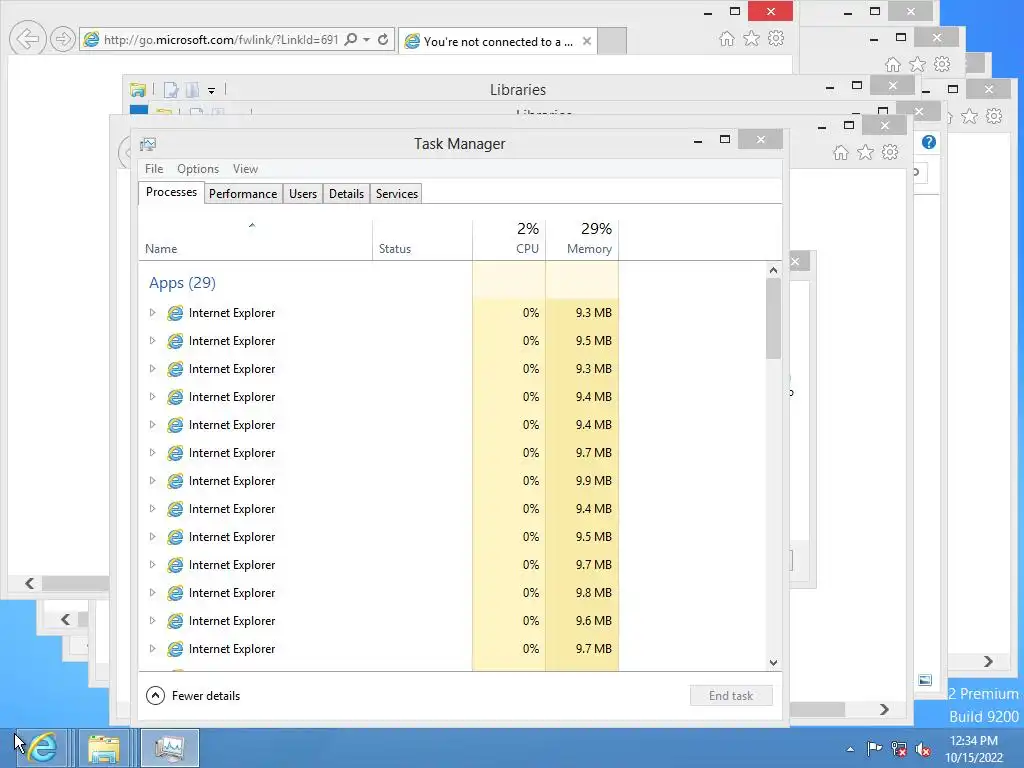Sort processes by Name column
This screenshot has height=768, width=1024.
click(x=255, y=240)
